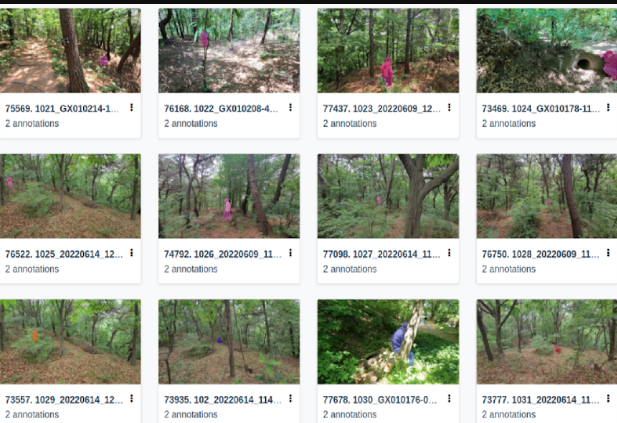Open kebab menu for image 74792
617x423 pixels.
tap(290, 253)
